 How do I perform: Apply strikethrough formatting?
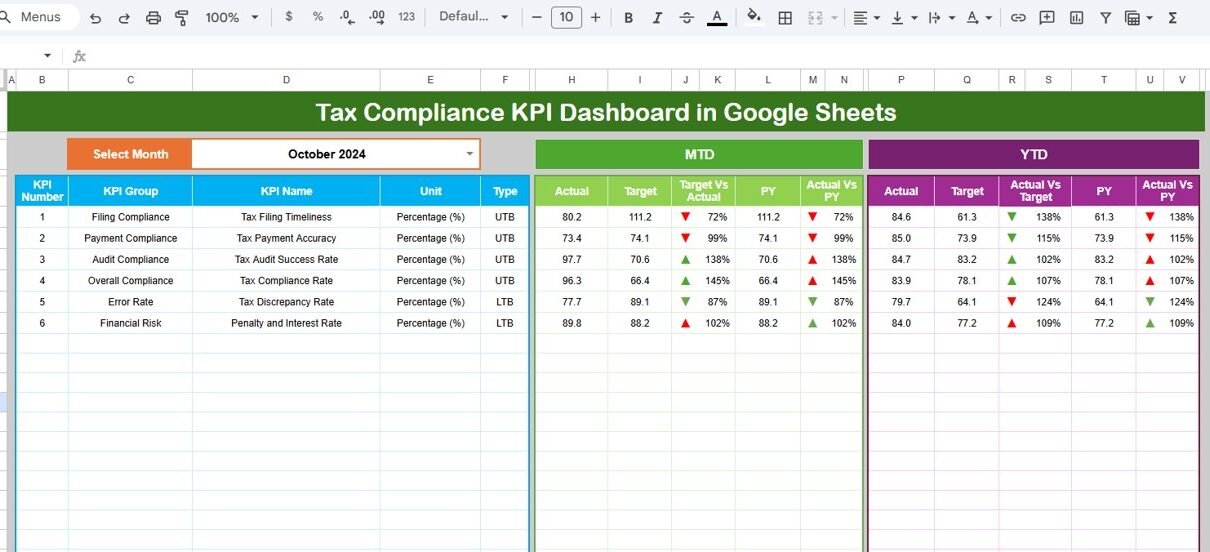point(686,18)
